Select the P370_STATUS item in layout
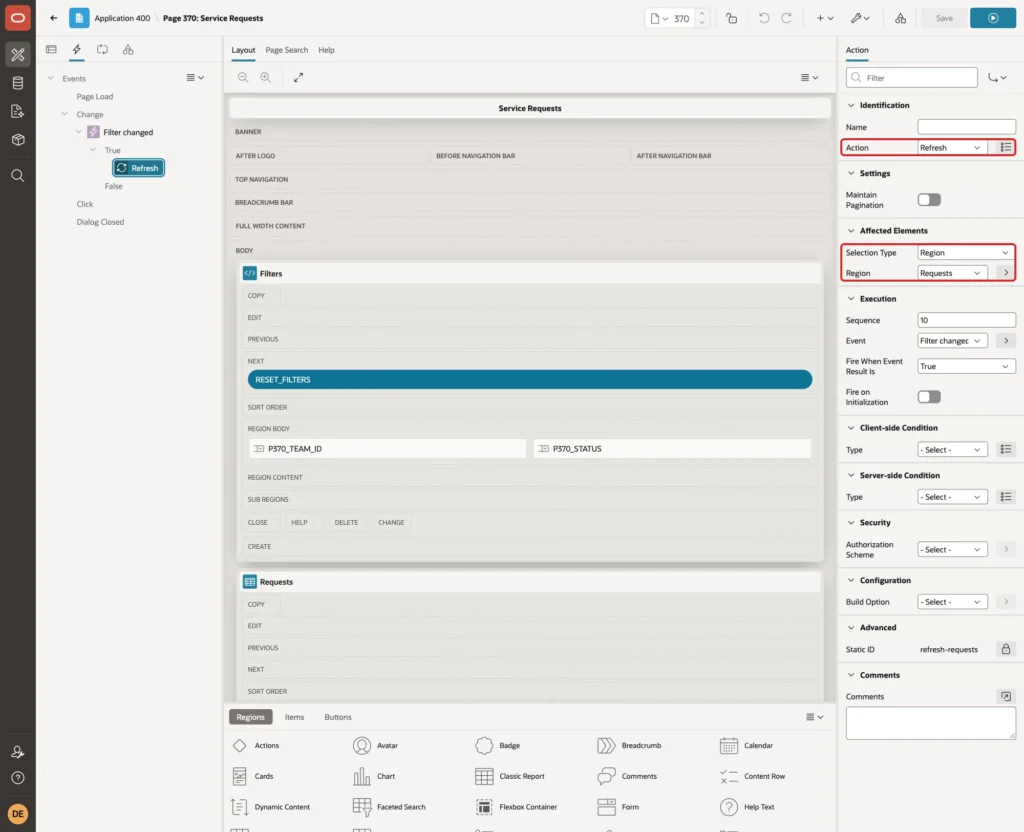The height and width of the screenshot is (832, 1024). coord(672,449)
